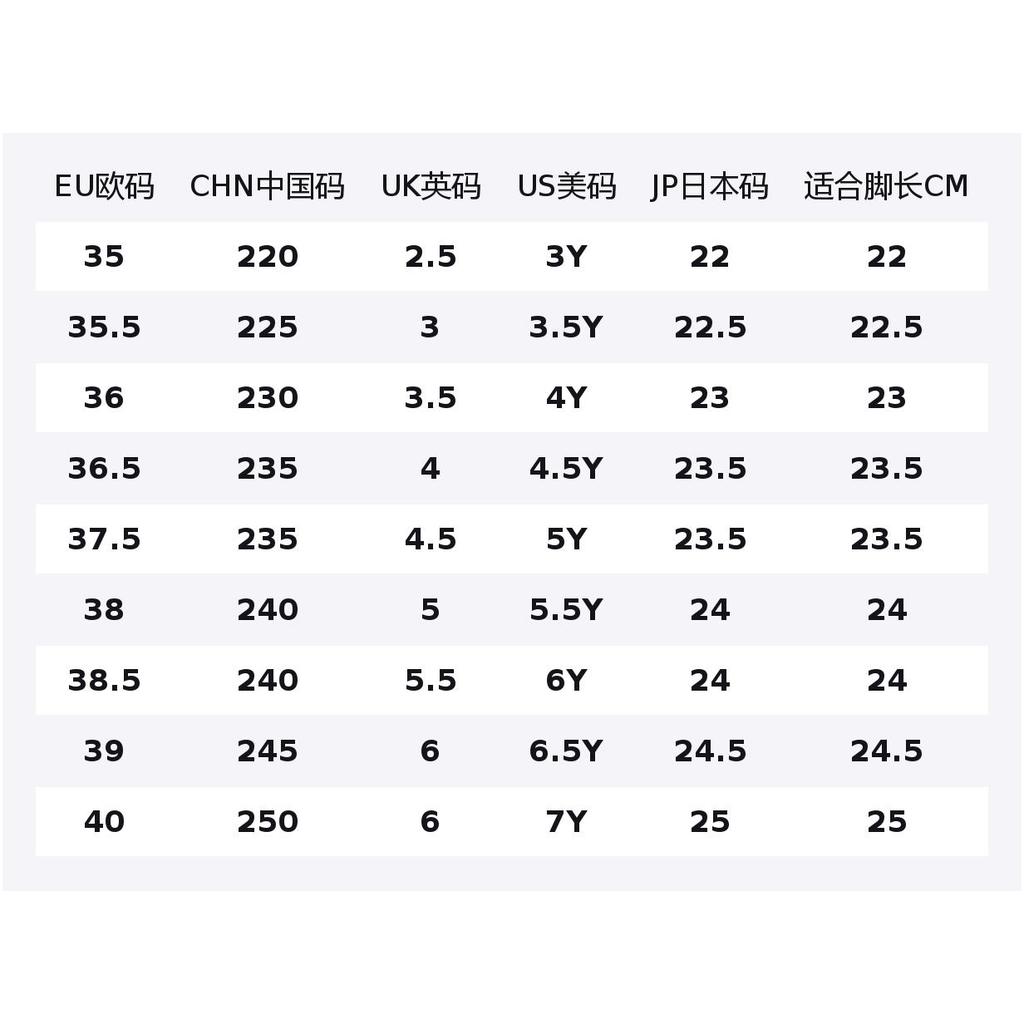Click US size 3Y cell

click(566, 257)
